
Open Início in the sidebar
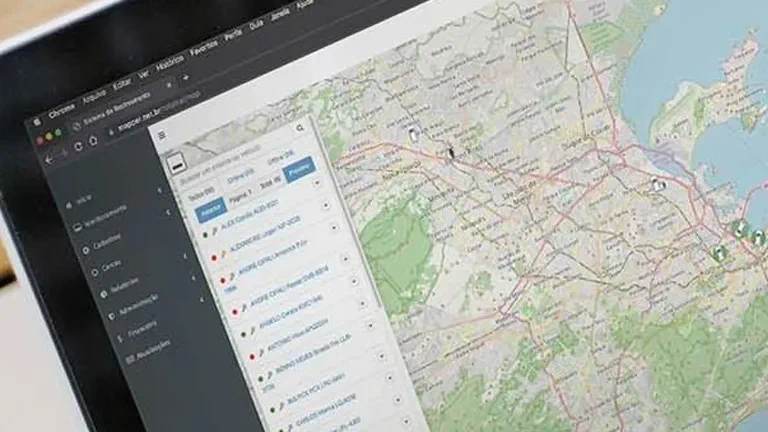tap(84, 200)
